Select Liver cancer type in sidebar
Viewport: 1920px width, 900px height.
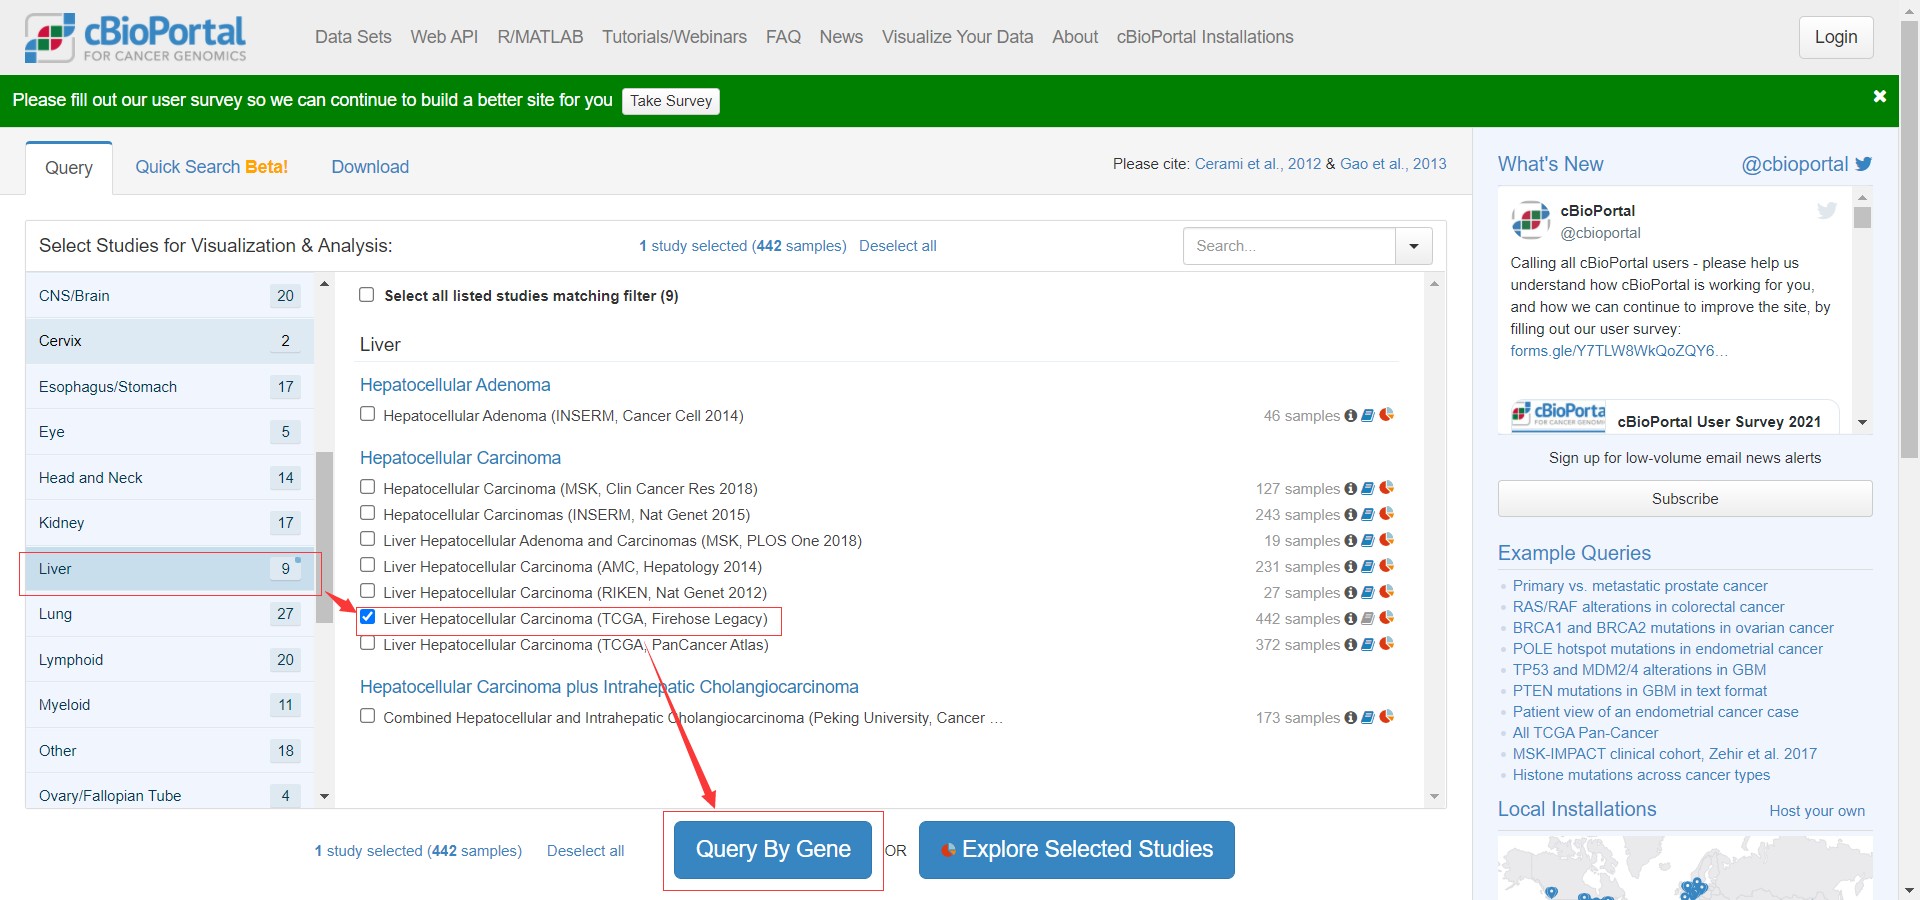[x=170, y=569]
